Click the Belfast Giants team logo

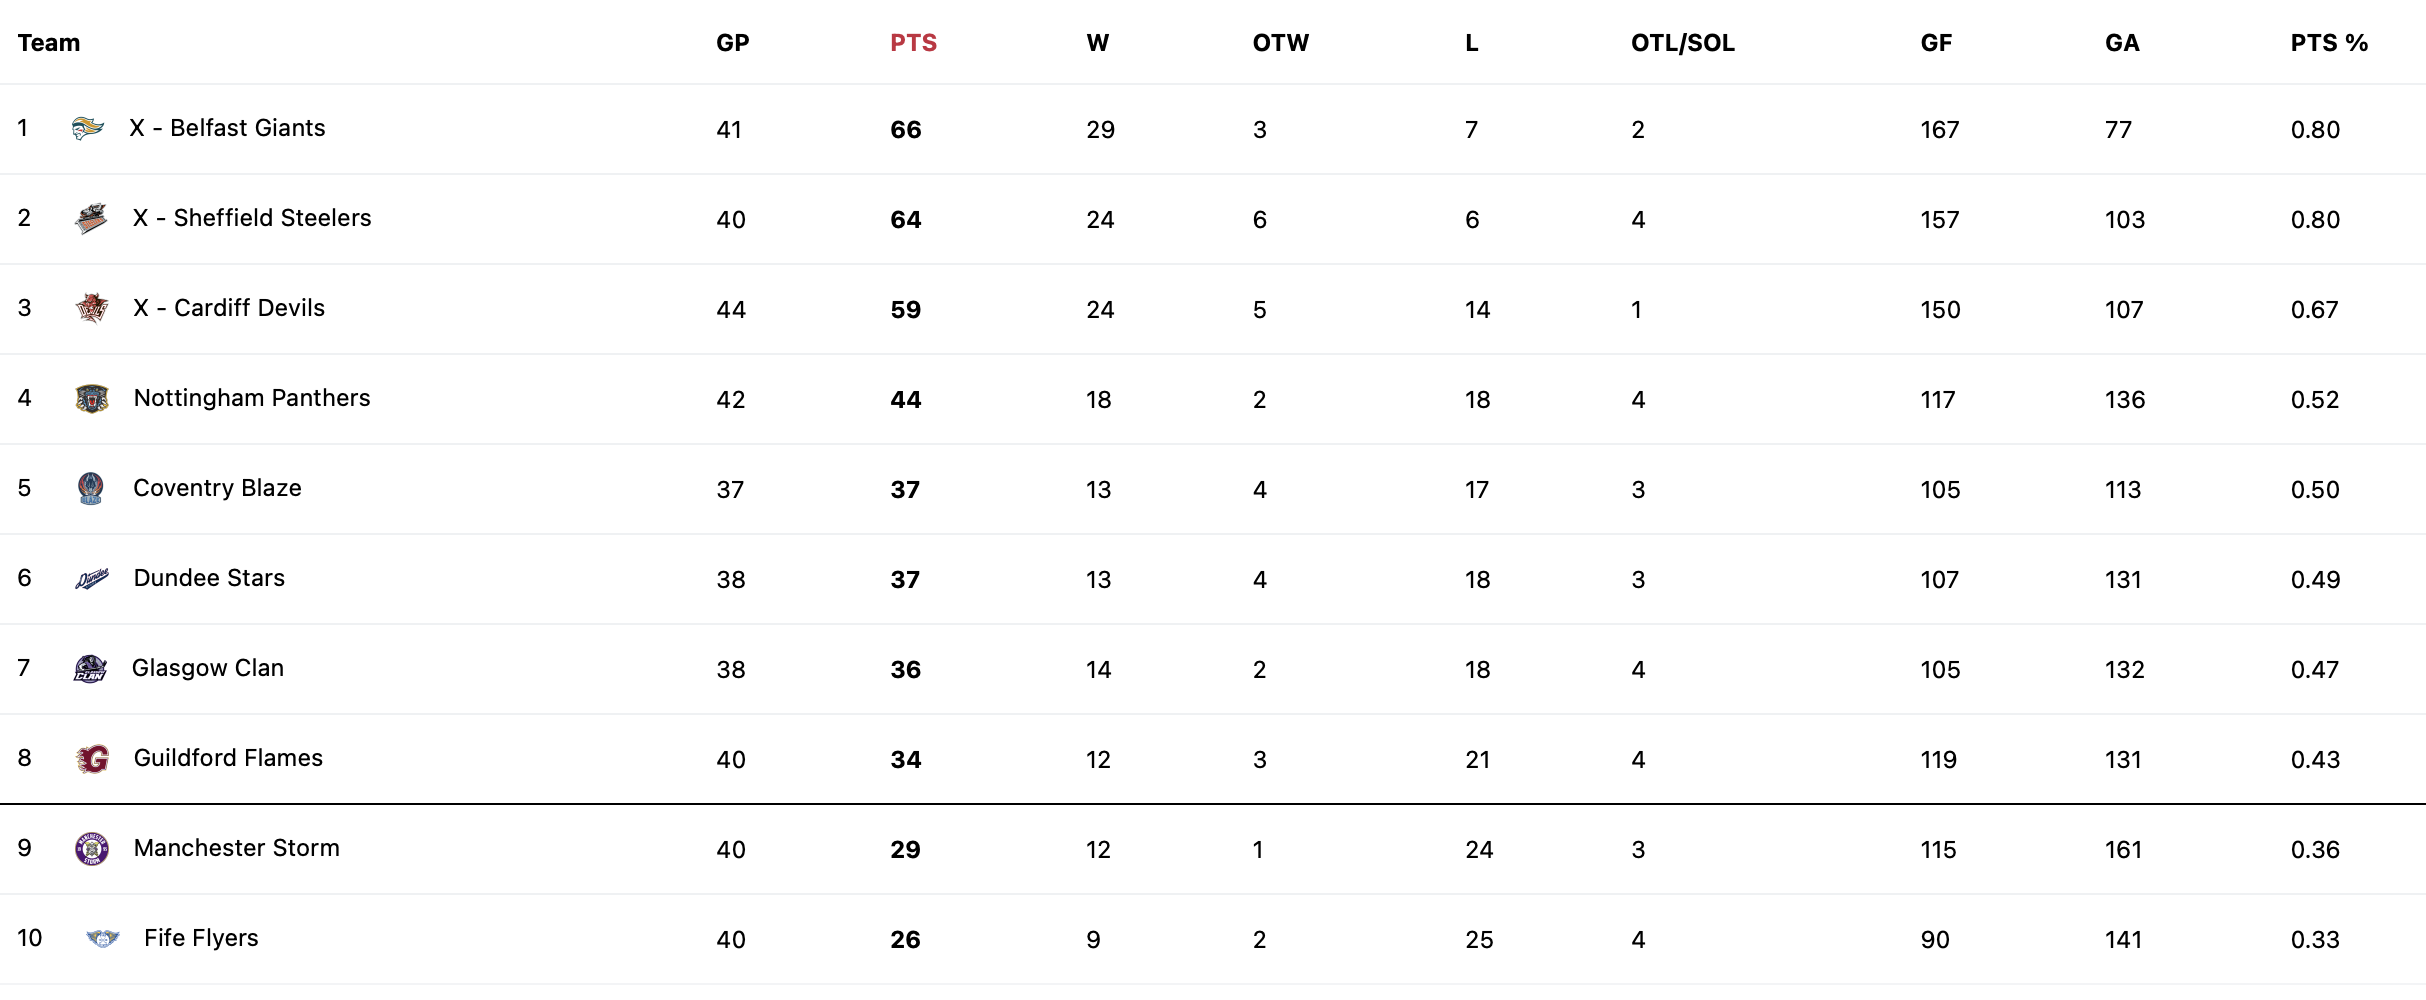point(88,128)
